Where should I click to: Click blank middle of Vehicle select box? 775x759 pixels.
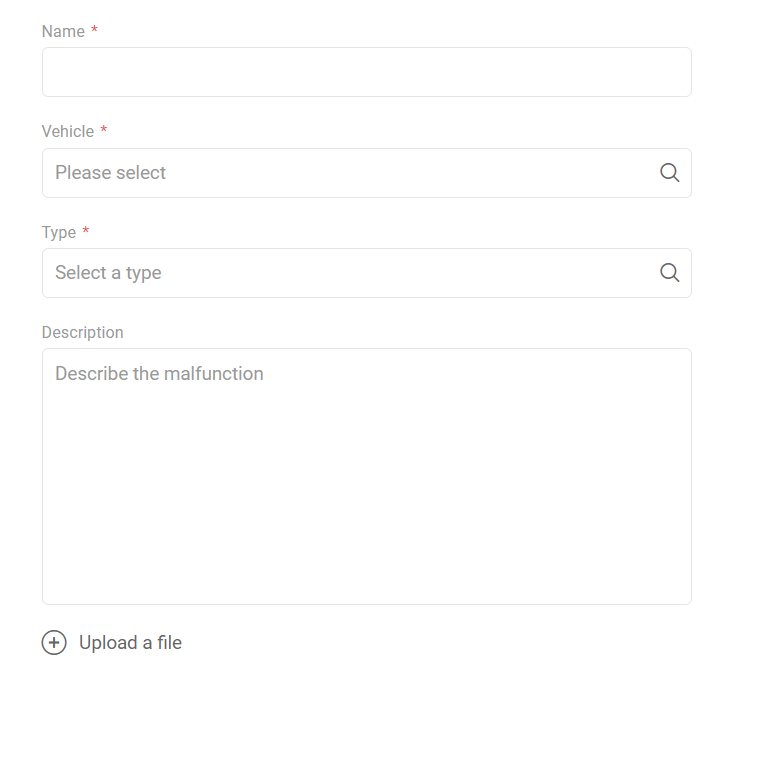[395, 173]
